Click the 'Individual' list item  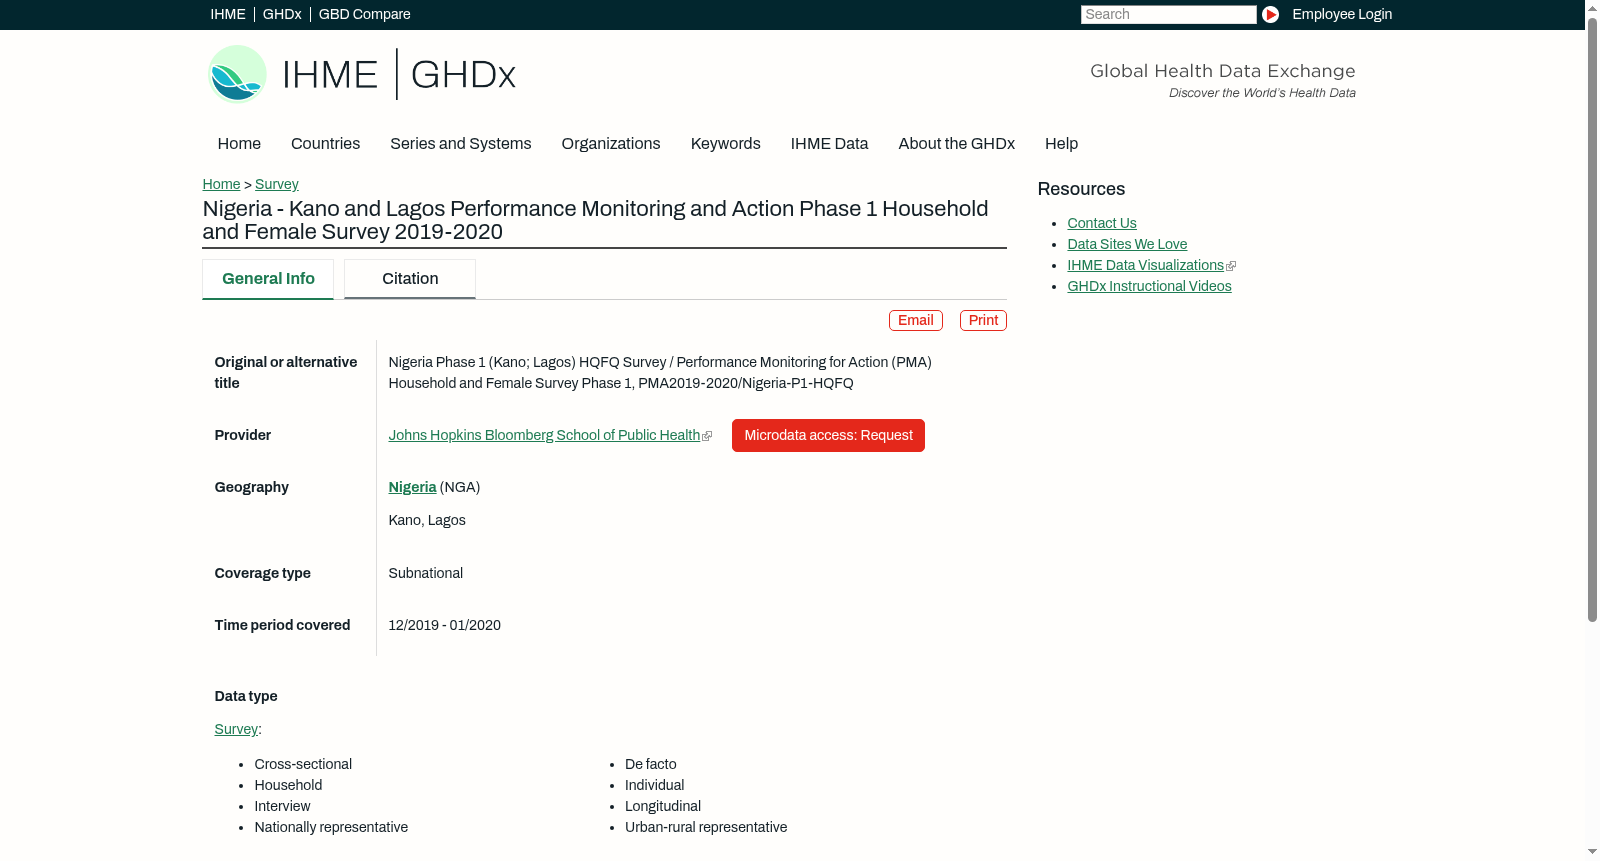[x=655, y=785]
